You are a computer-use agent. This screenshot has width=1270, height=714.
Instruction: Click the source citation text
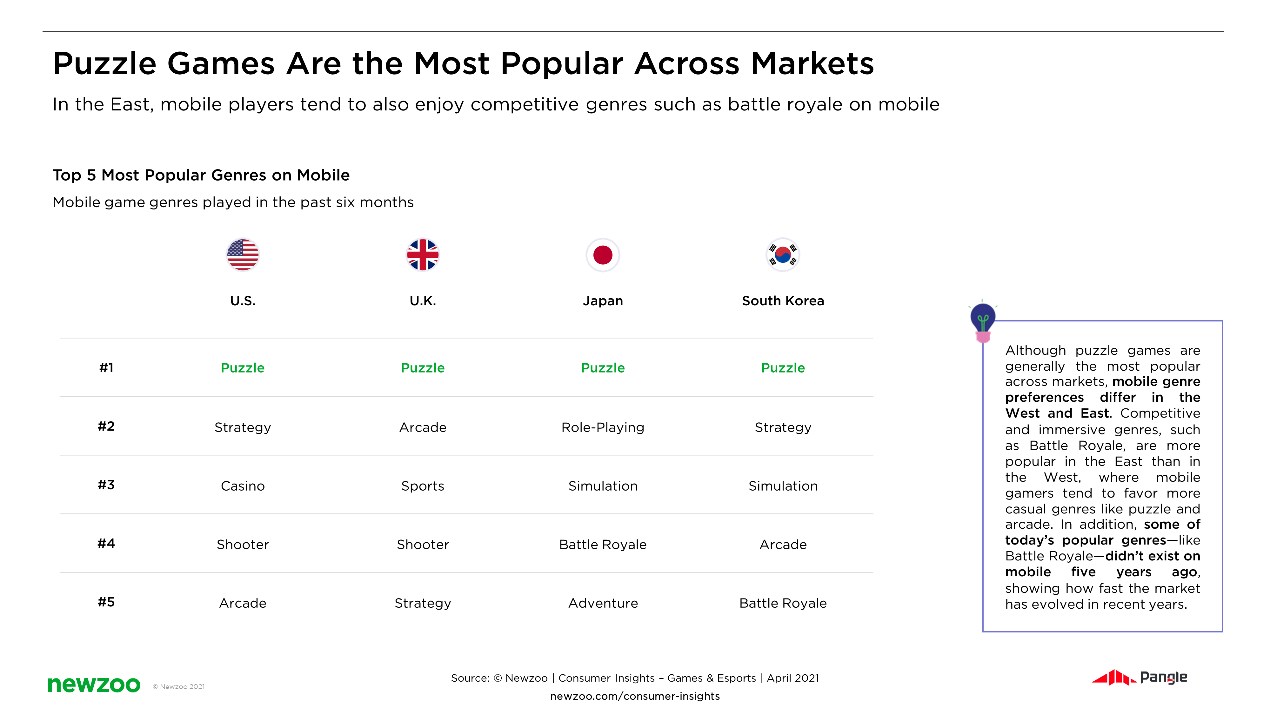pyautogui.click(x=635, y=678)
